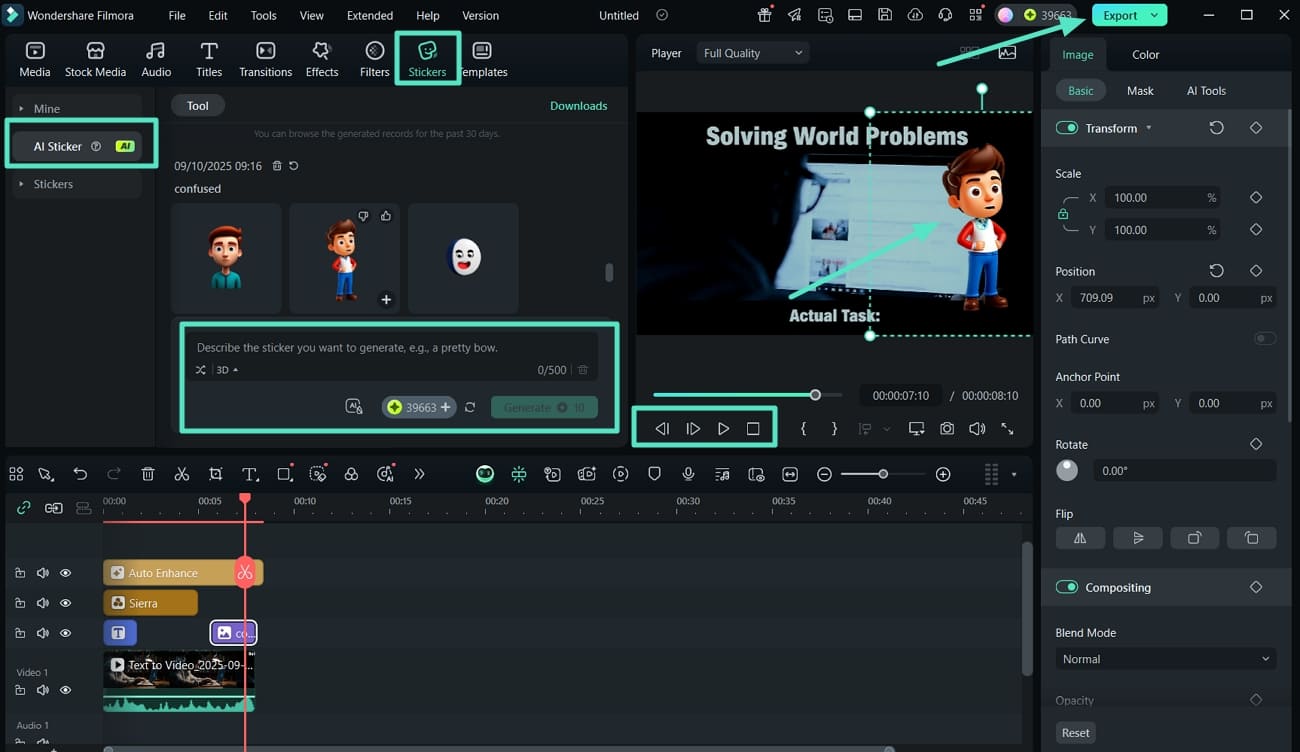Lock the Auto Enhance track
The image size is (1300, 752).
[x=20, y=573]
